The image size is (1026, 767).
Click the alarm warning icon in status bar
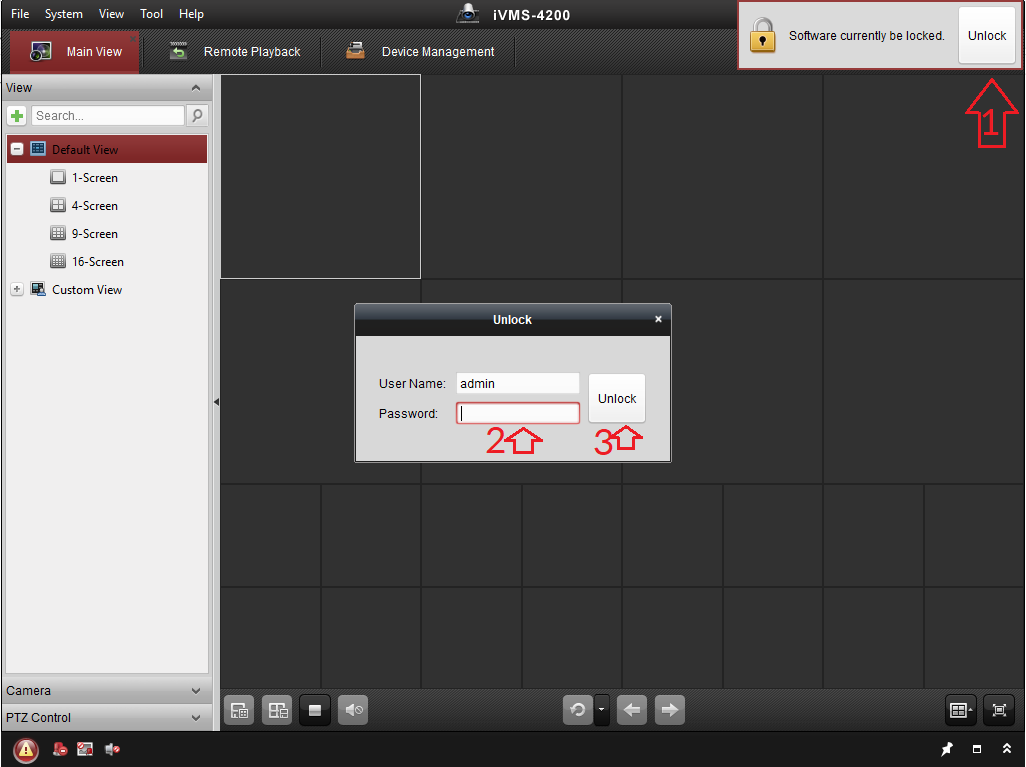[26, 749]
